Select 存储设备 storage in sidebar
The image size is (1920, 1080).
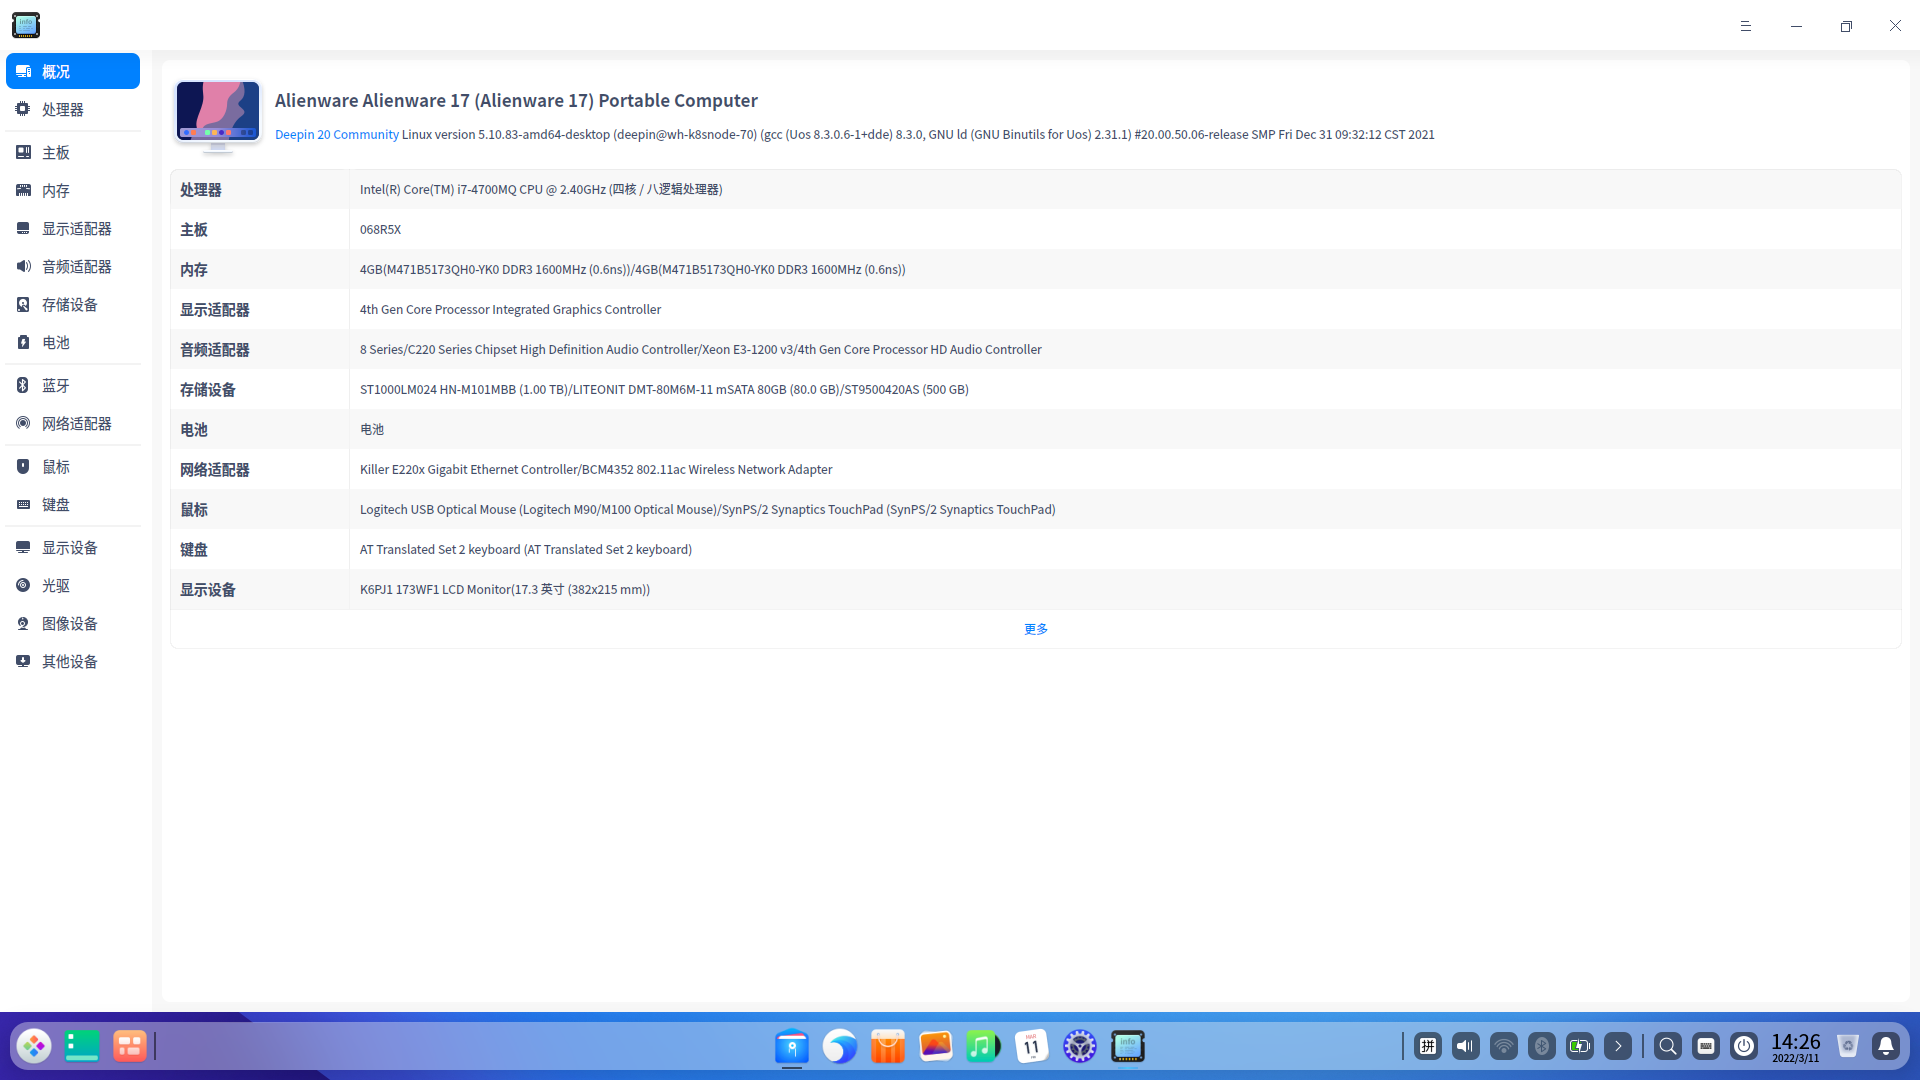(x=69, y=305)
